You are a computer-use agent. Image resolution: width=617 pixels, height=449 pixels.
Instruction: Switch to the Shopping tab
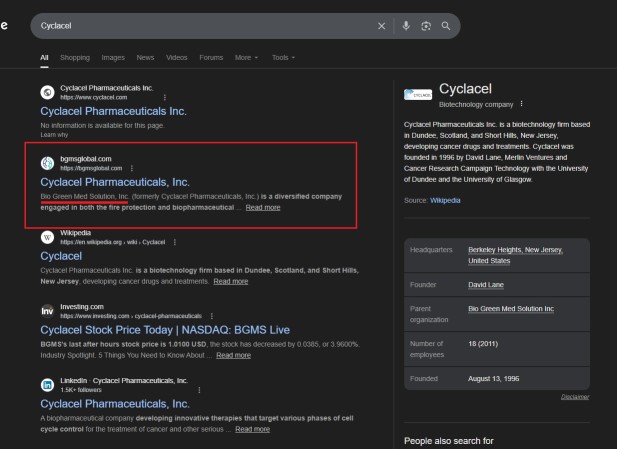(75, 57)
